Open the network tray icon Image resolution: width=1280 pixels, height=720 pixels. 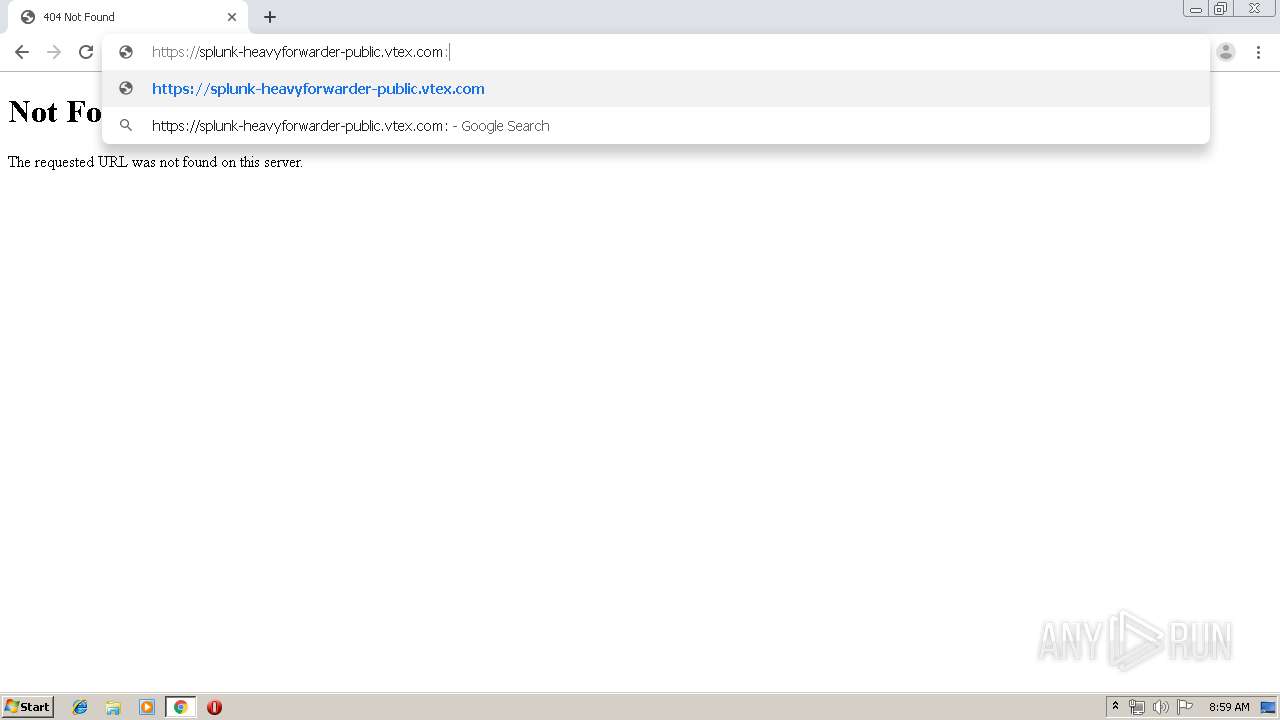1137,707
